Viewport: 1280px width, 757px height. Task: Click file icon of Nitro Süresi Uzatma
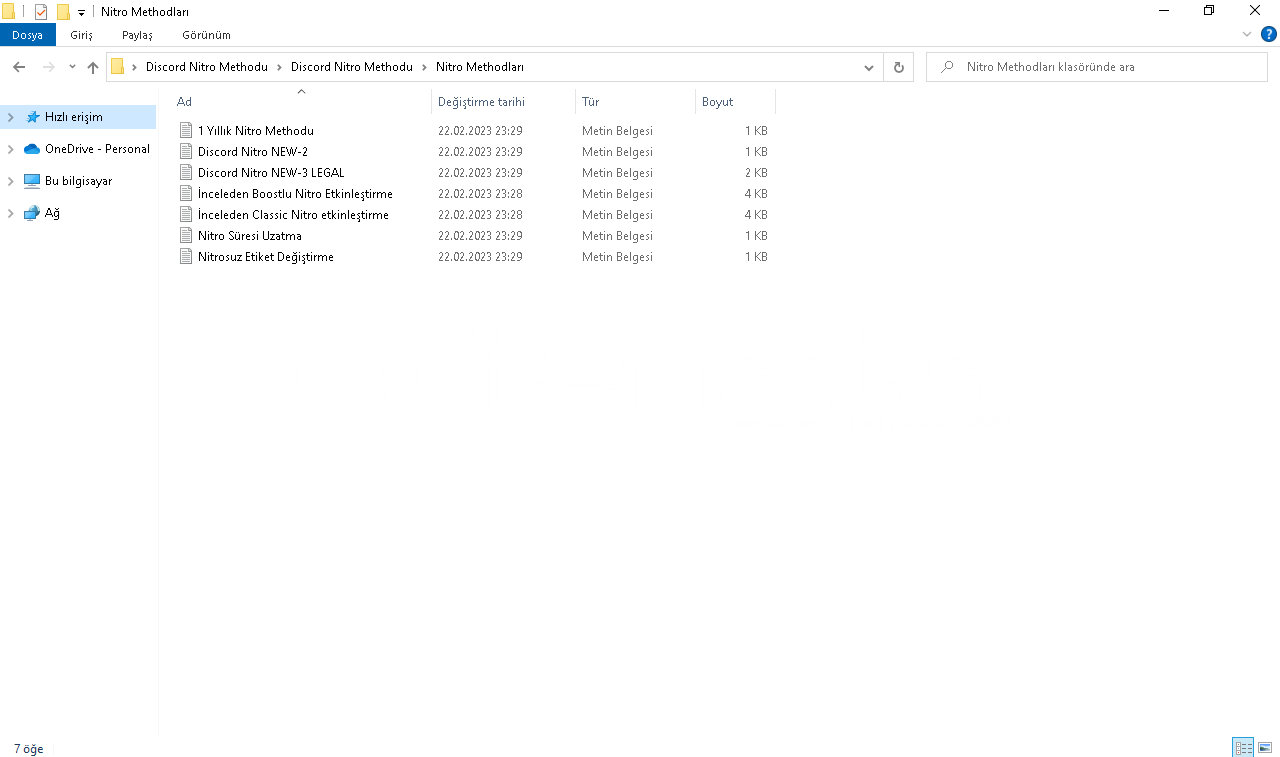pyautogui.click(x=186, y=236)
